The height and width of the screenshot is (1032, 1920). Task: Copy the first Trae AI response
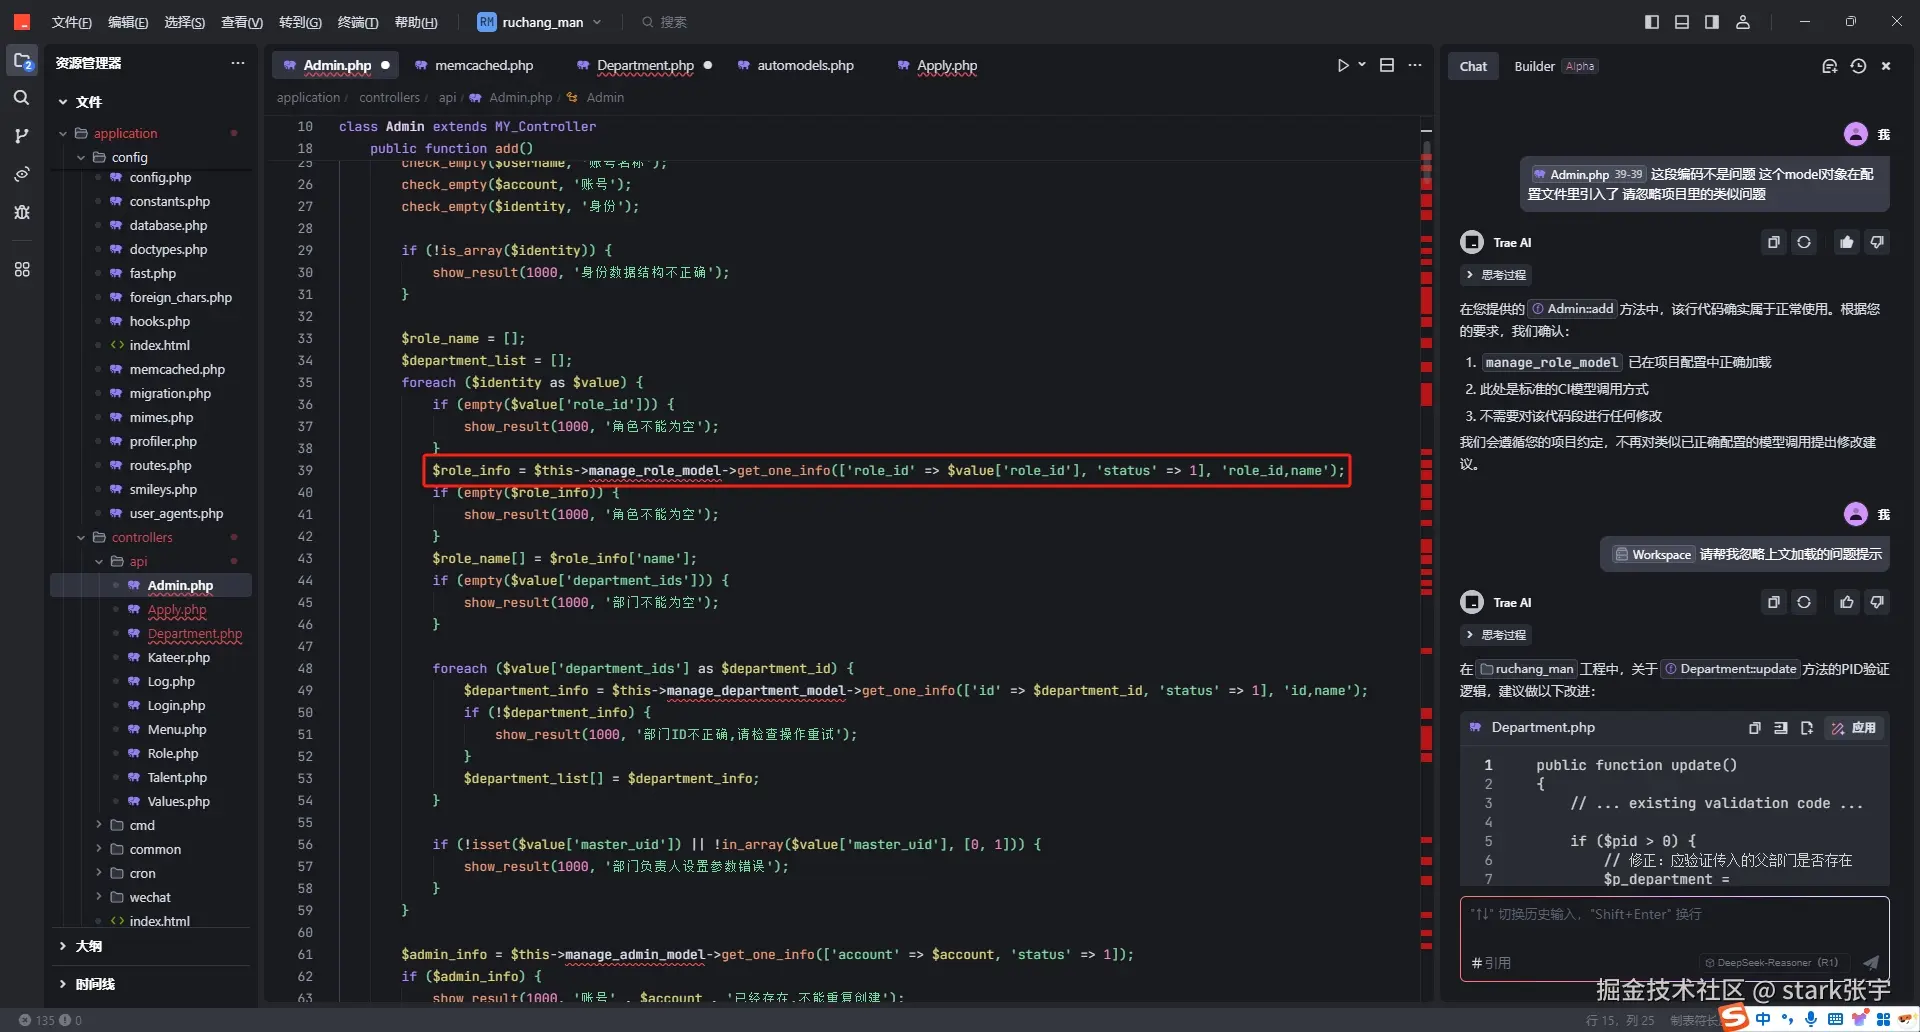[1773, 242]
